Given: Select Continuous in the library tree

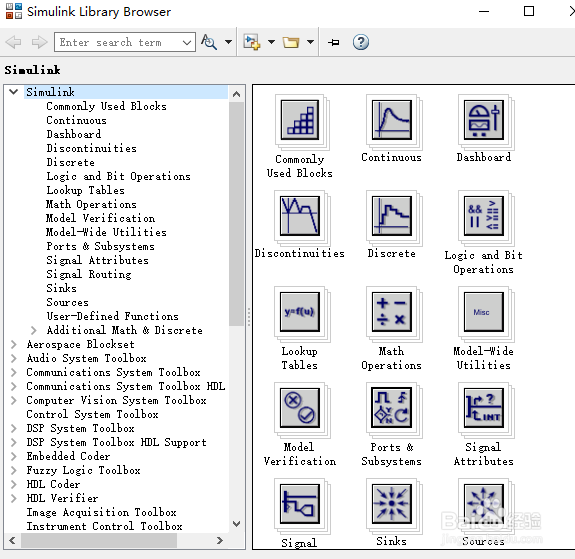Looking at the screenshot, I should coord(76,120).
